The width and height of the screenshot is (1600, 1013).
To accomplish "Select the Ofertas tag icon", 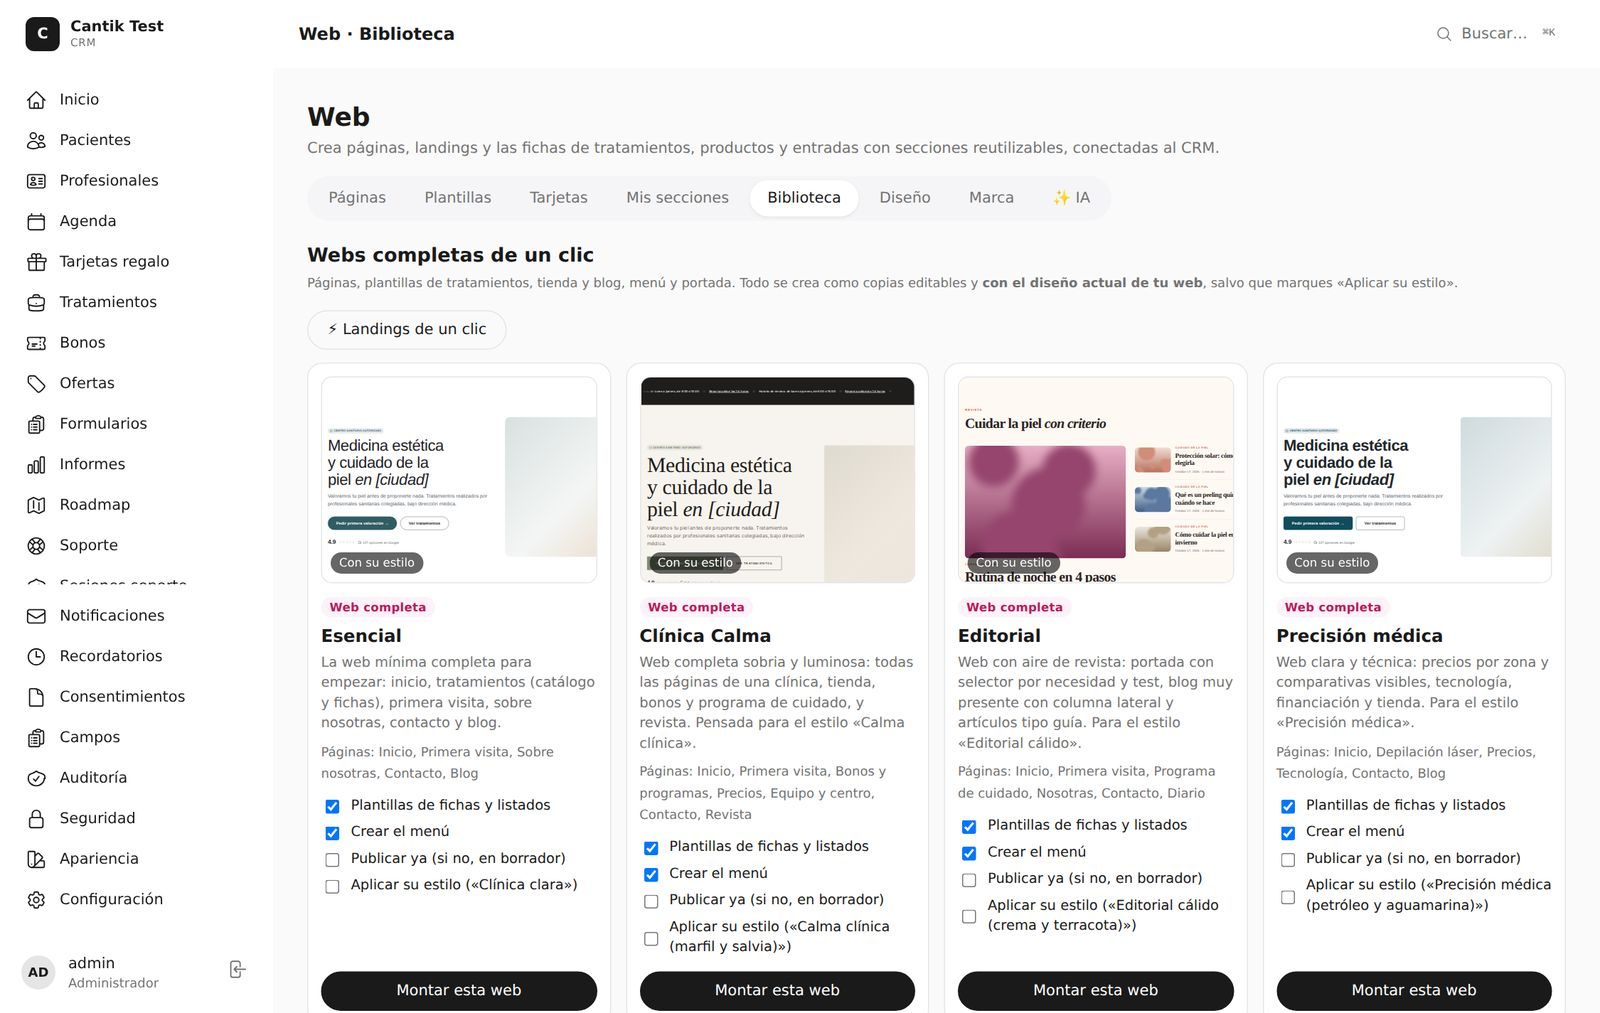I will coord(36,383).
